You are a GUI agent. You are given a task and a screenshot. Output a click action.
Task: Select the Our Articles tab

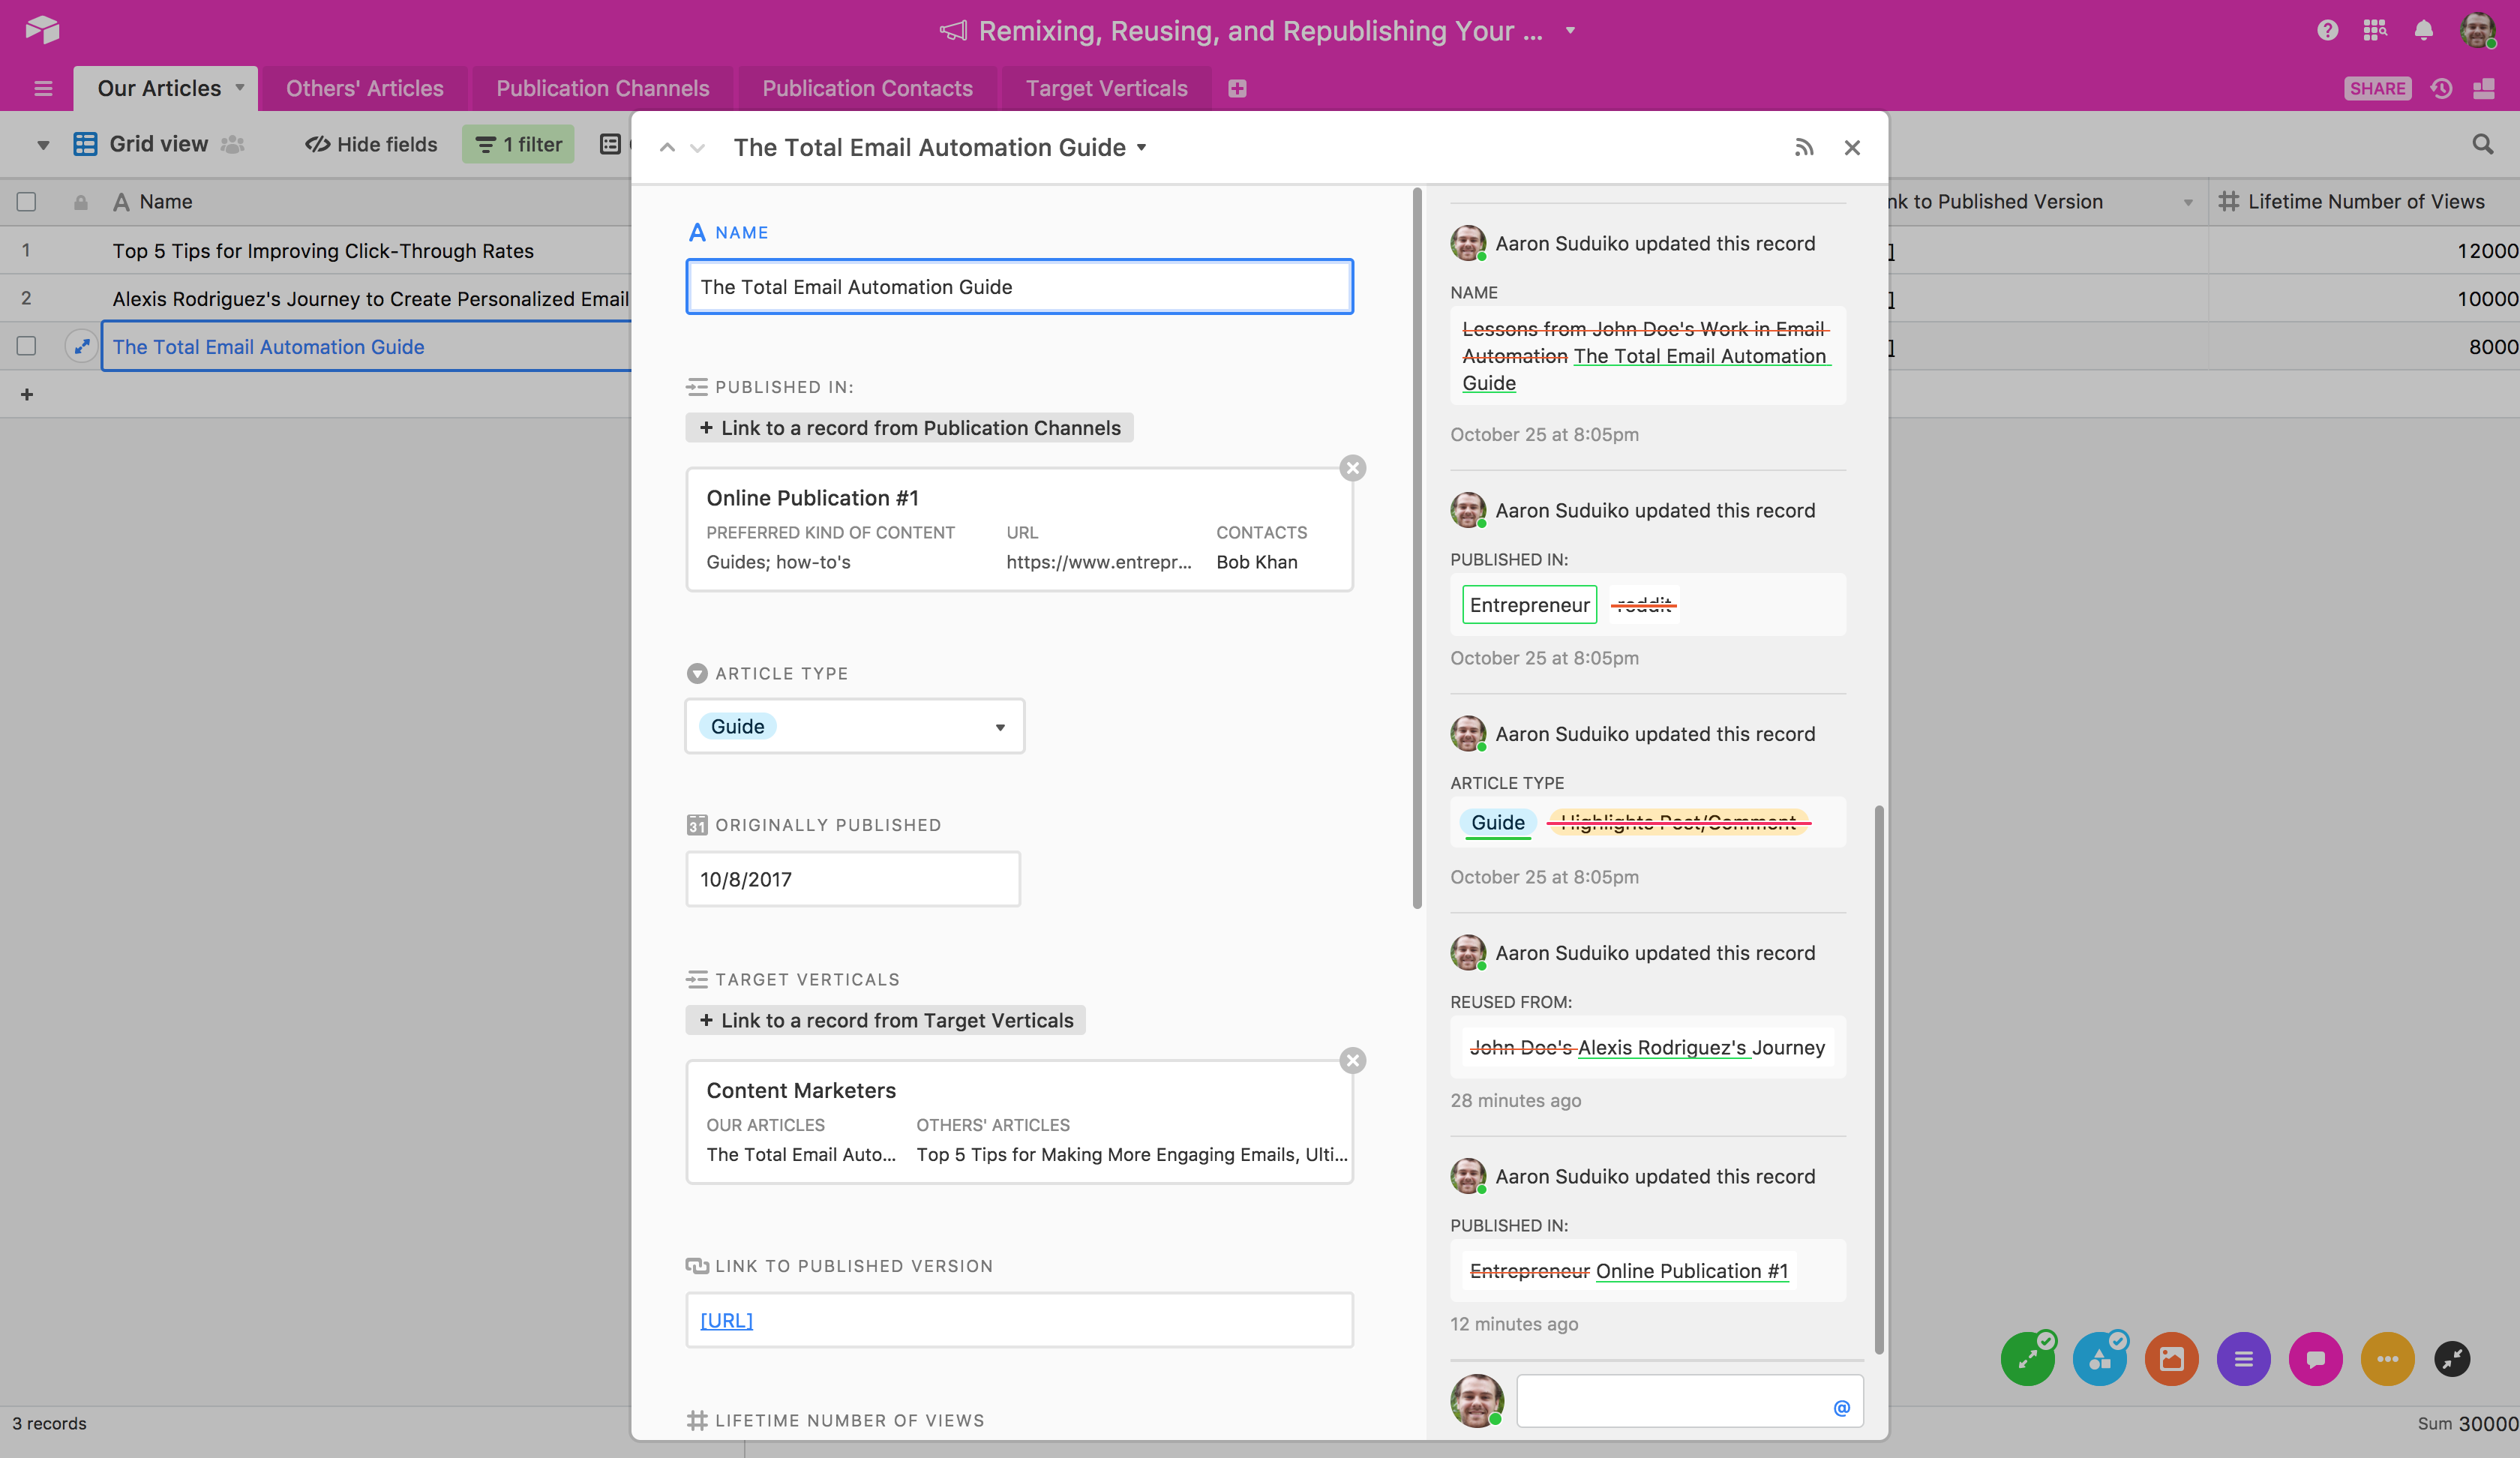(160, 88)
